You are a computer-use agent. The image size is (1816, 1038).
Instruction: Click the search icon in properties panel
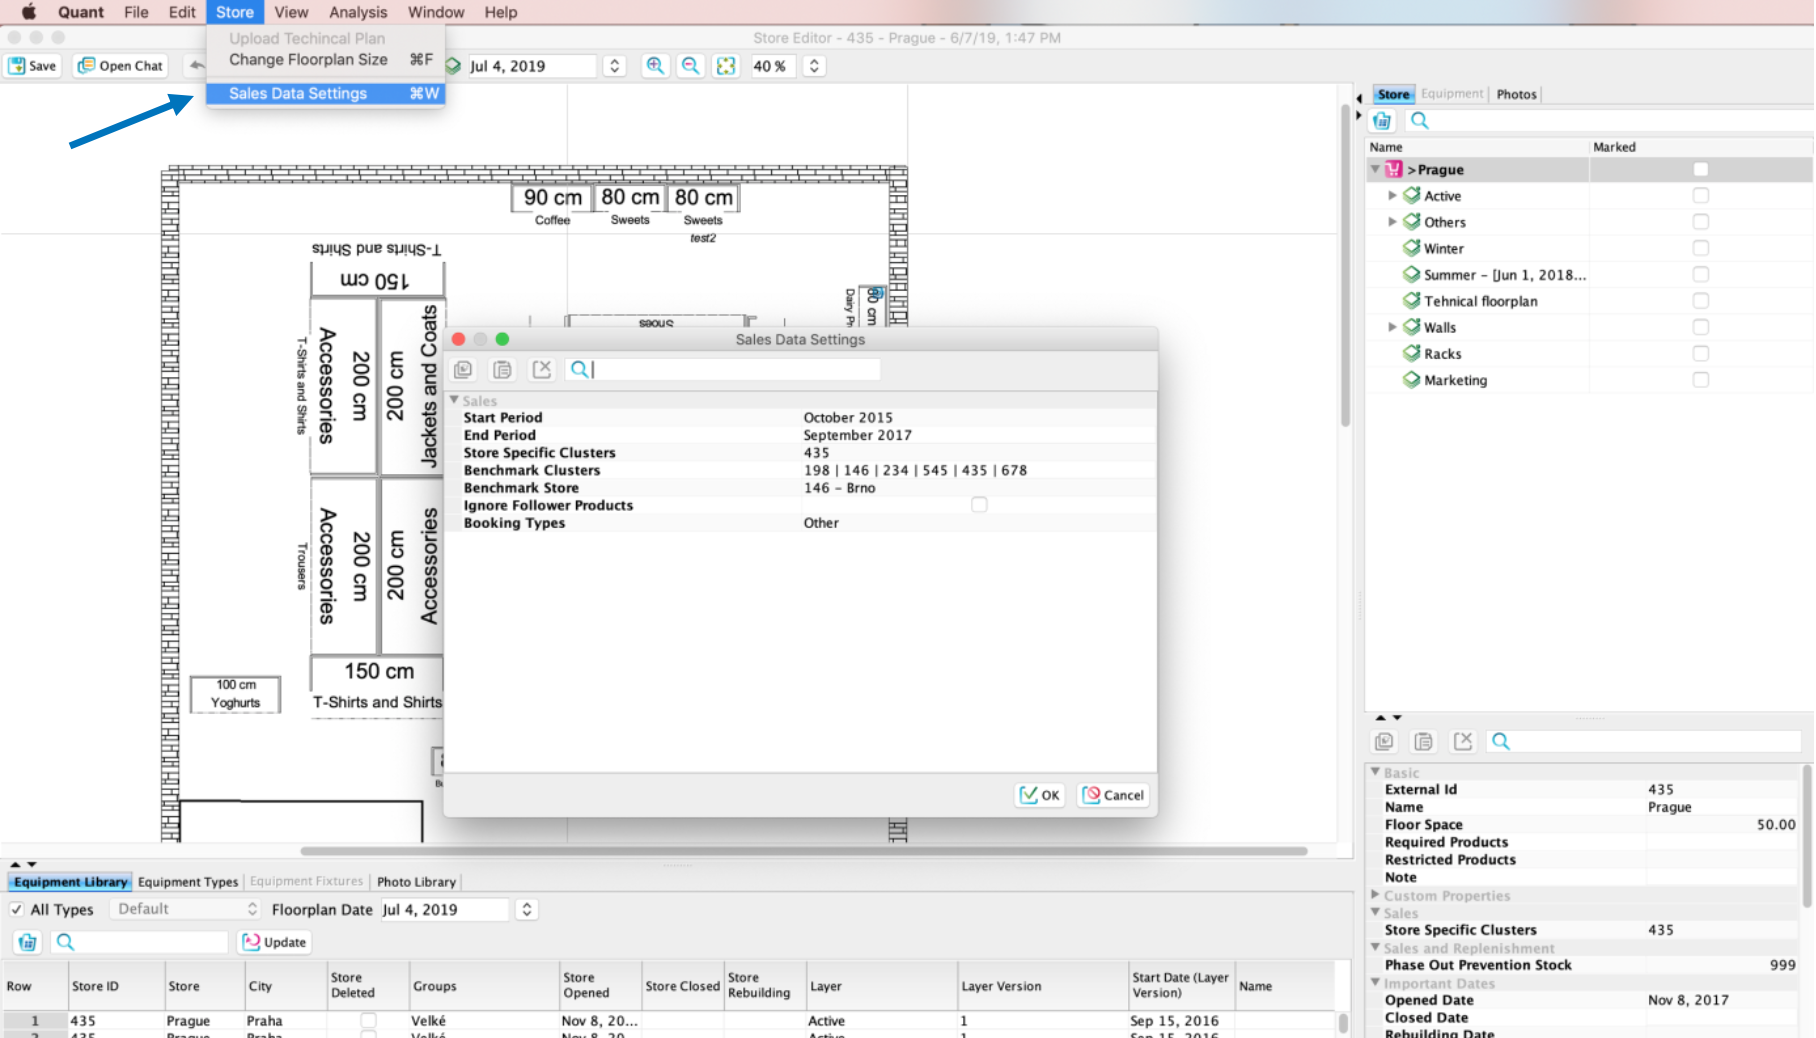1500,741
